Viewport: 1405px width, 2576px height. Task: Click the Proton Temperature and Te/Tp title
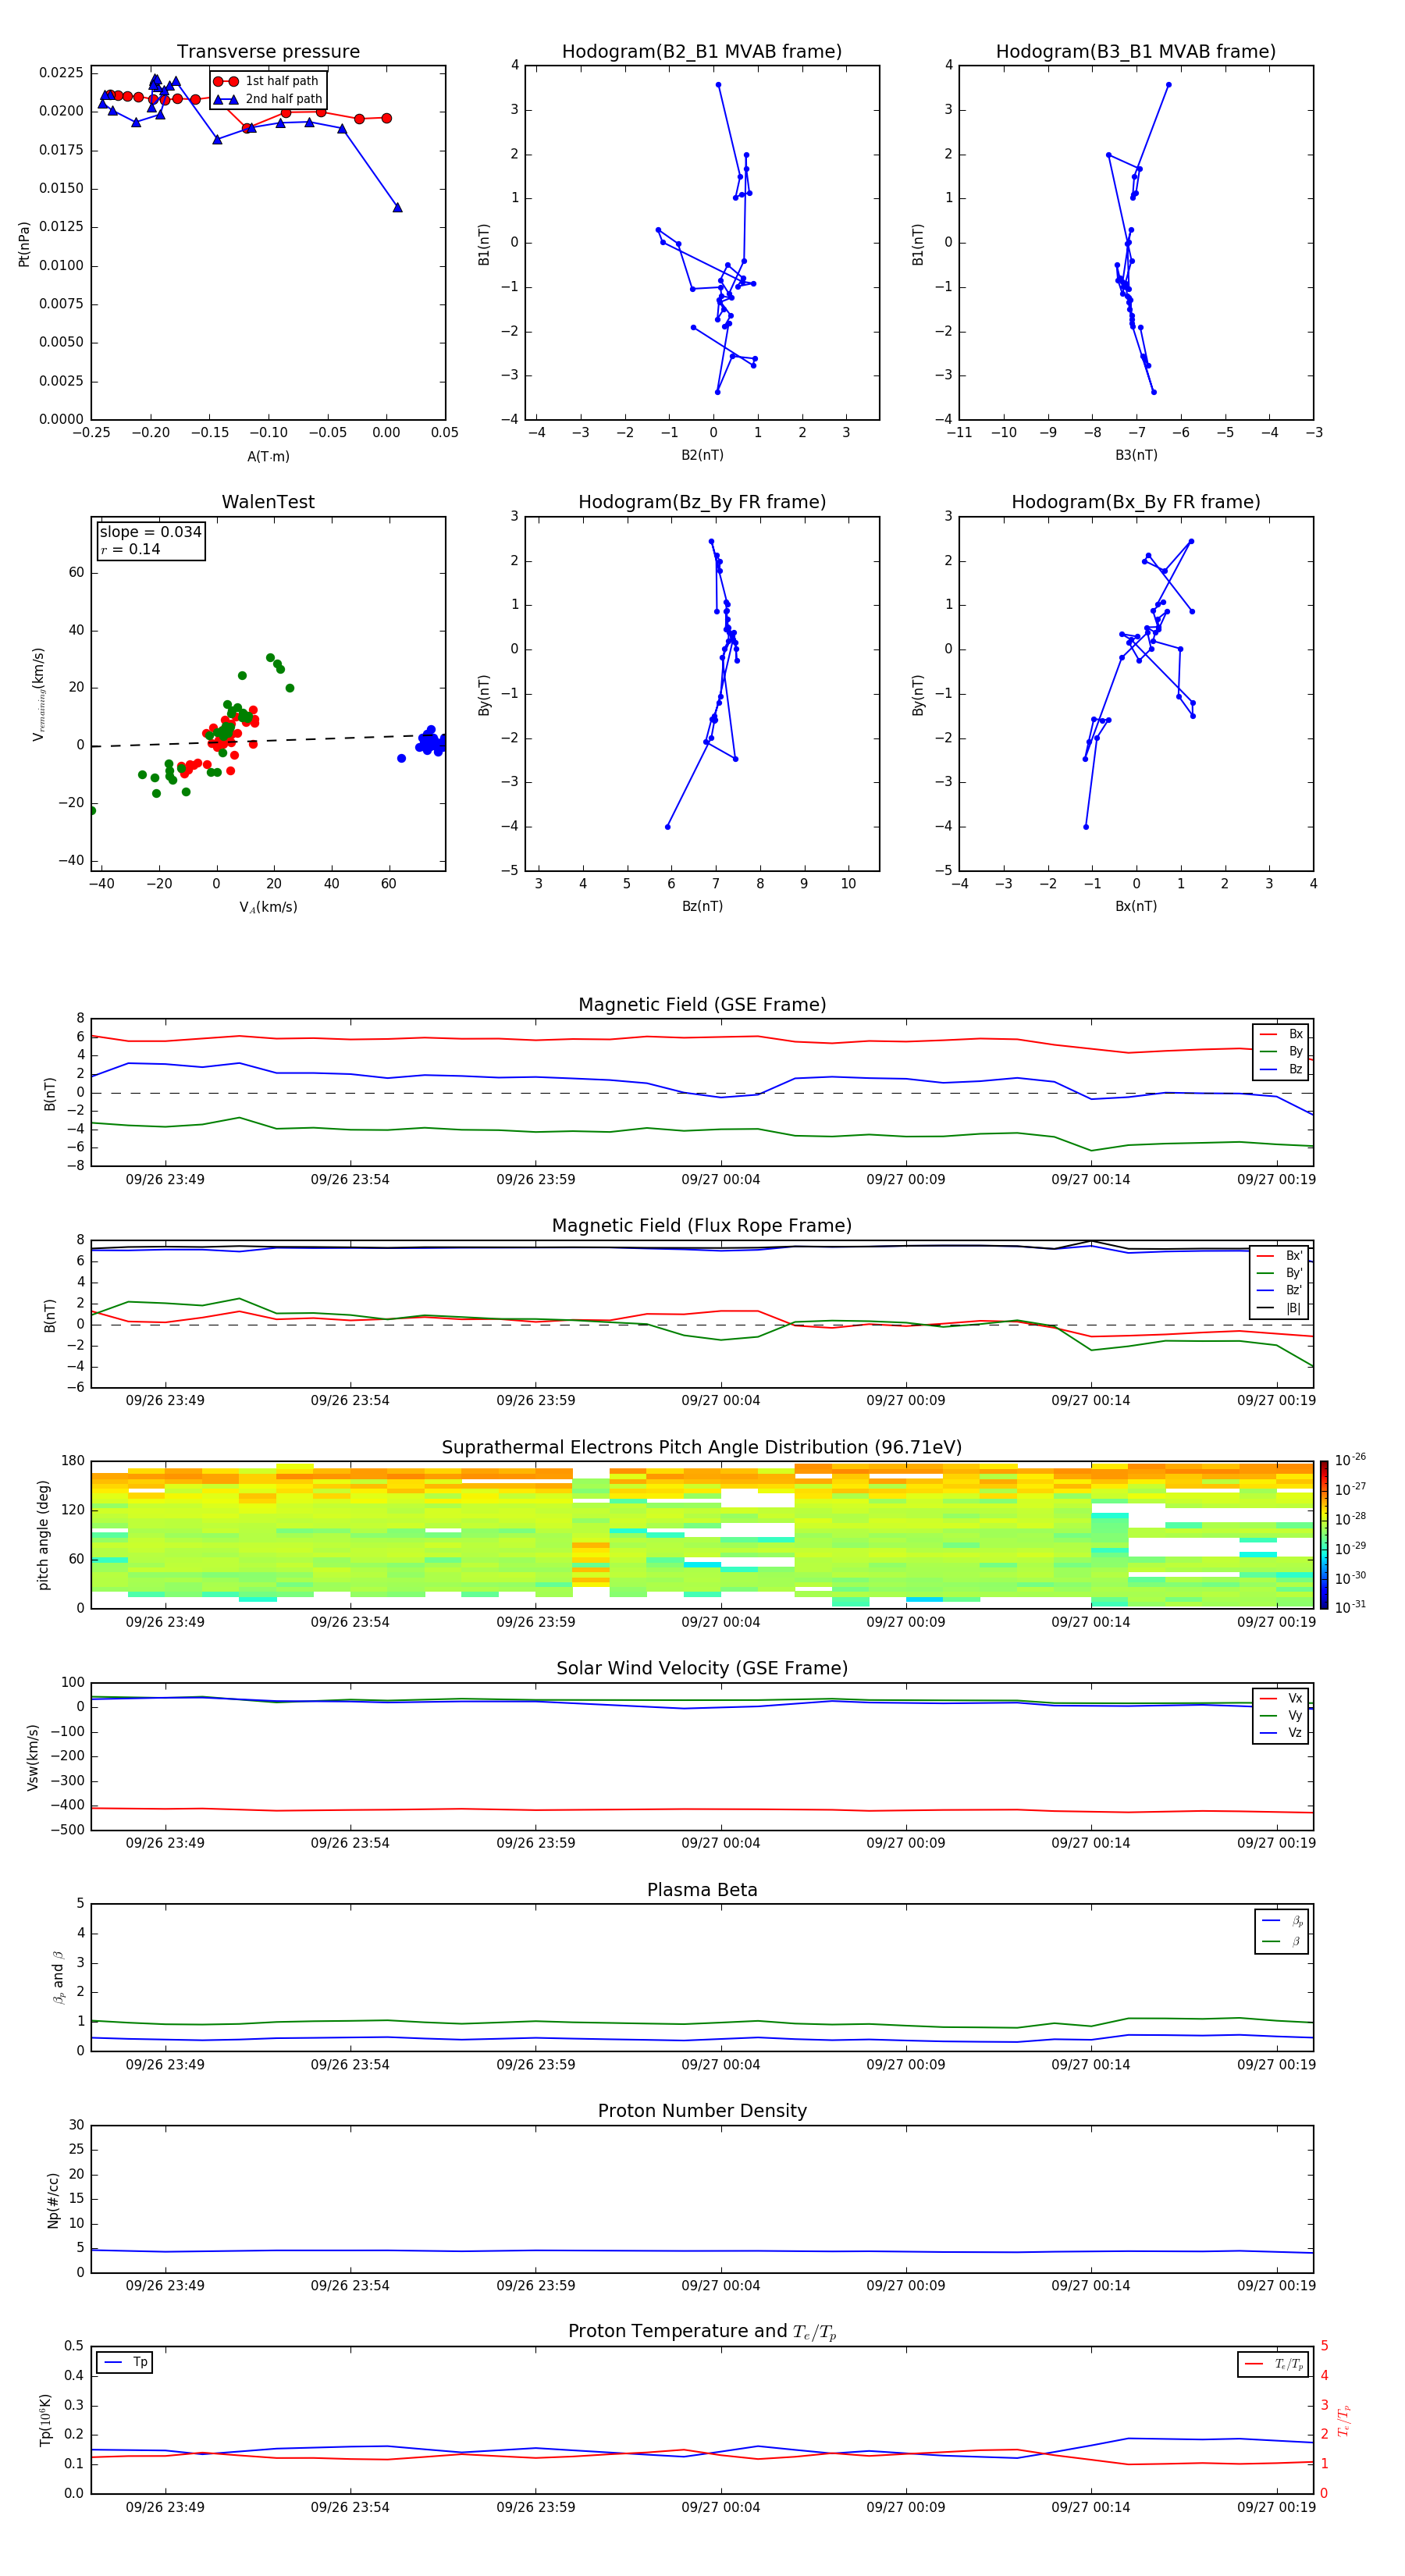(x=702, y=2331)
